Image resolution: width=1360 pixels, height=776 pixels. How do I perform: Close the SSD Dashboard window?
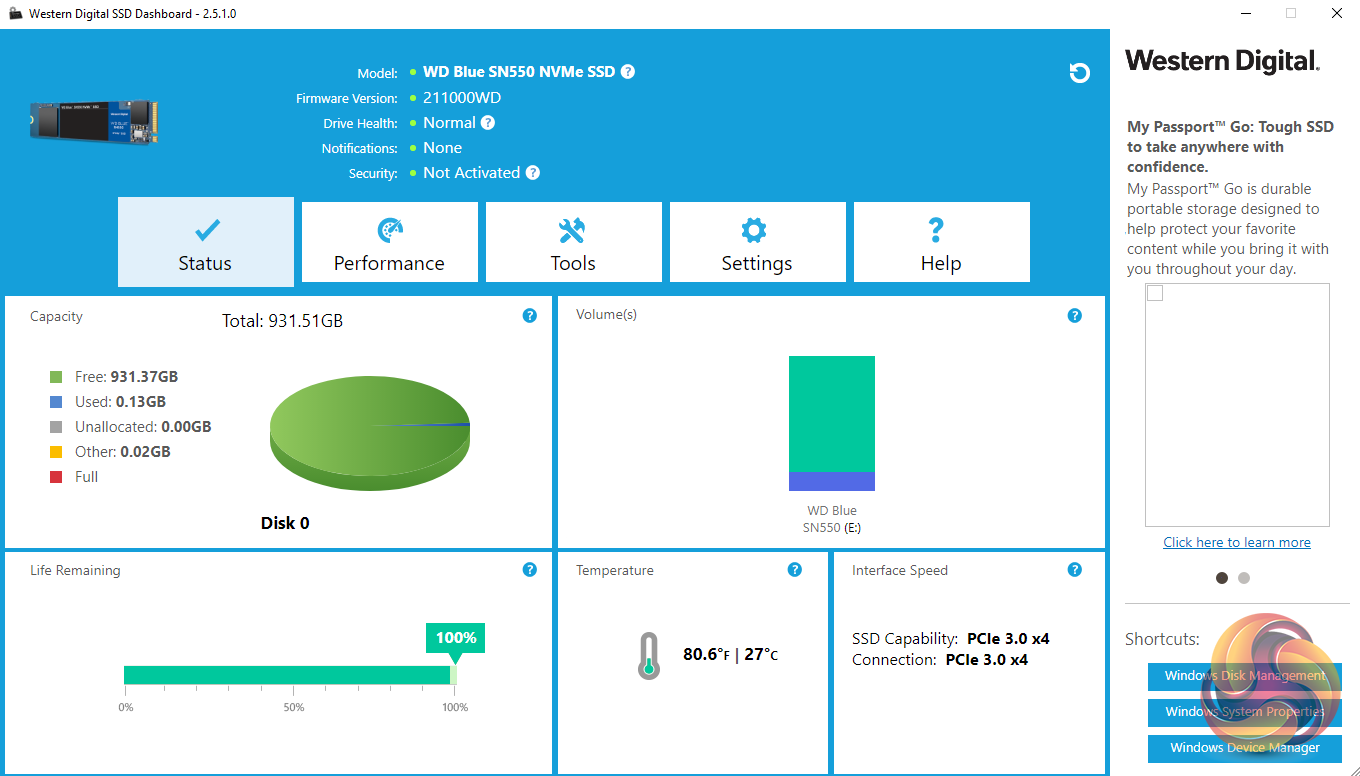click(x=1337, y=14)
